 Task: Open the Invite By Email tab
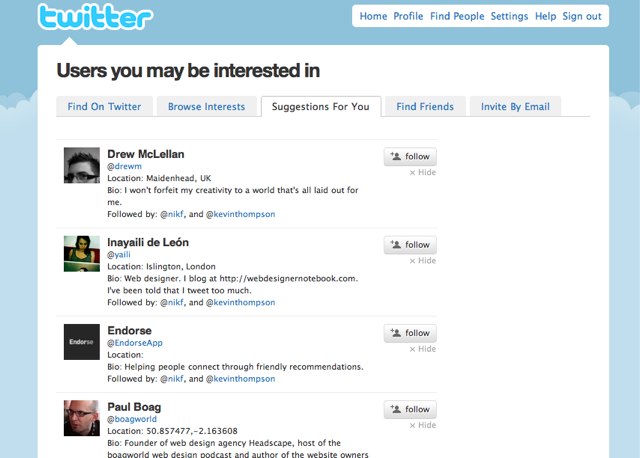pyautogui.click(x=515, y=107)
